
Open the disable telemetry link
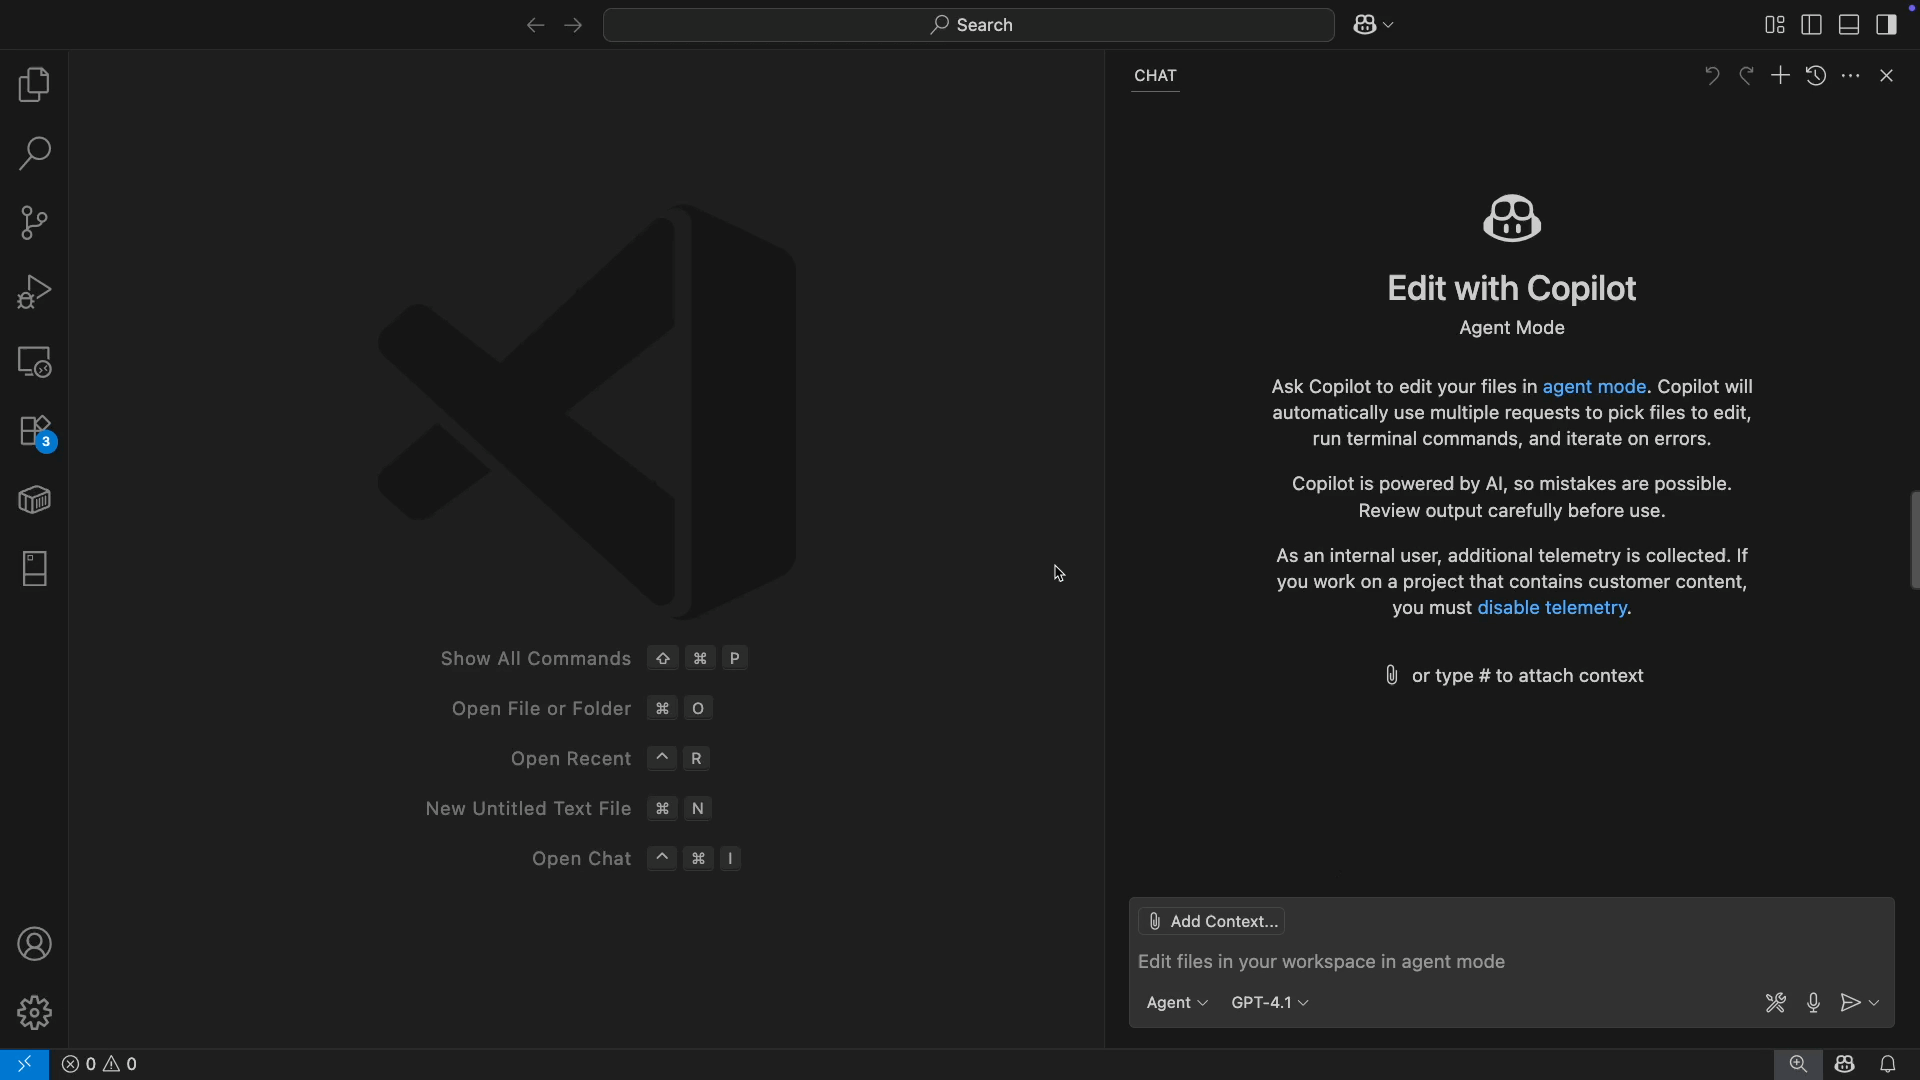coord(1552,608)
